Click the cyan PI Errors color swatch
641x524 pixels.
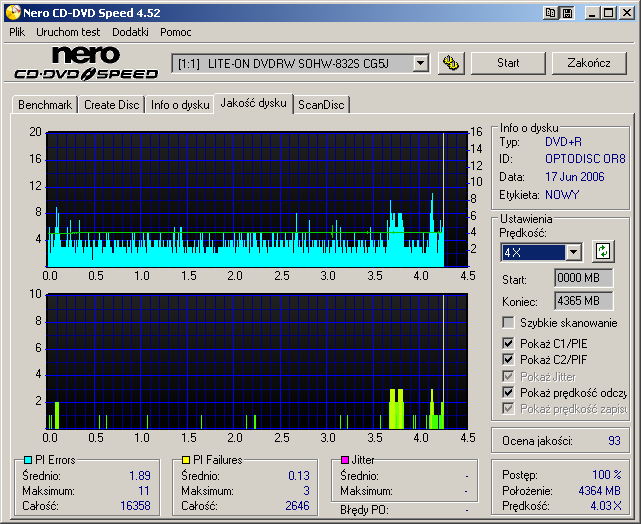pyautogui.click(x=27, y=460)
